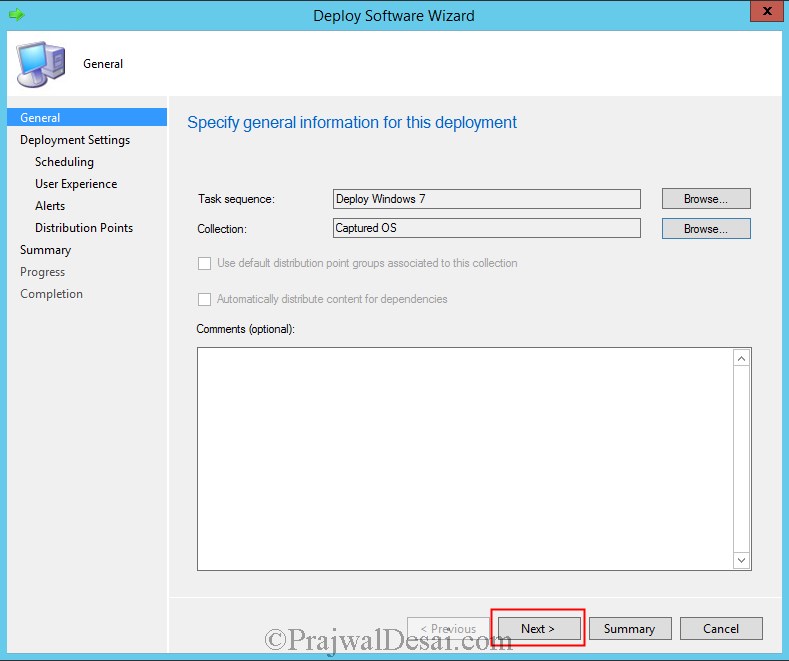Image resolution: width=789 pixels, height=661 pixels.
Task: Click Collection field Captured OS
Action: (x=487, y=228)
